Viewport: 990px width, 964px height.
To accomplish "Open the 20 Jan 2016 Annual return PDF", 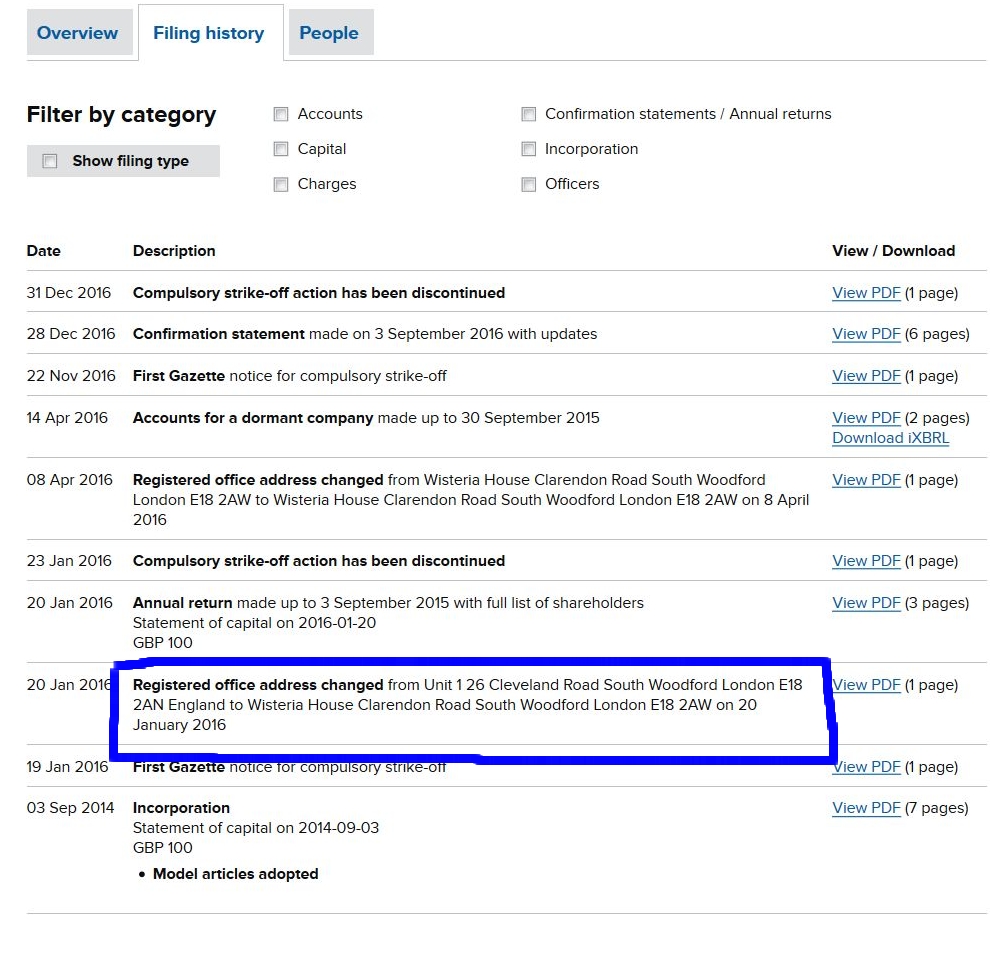I will pyautogui.click(x=866, y=603).
